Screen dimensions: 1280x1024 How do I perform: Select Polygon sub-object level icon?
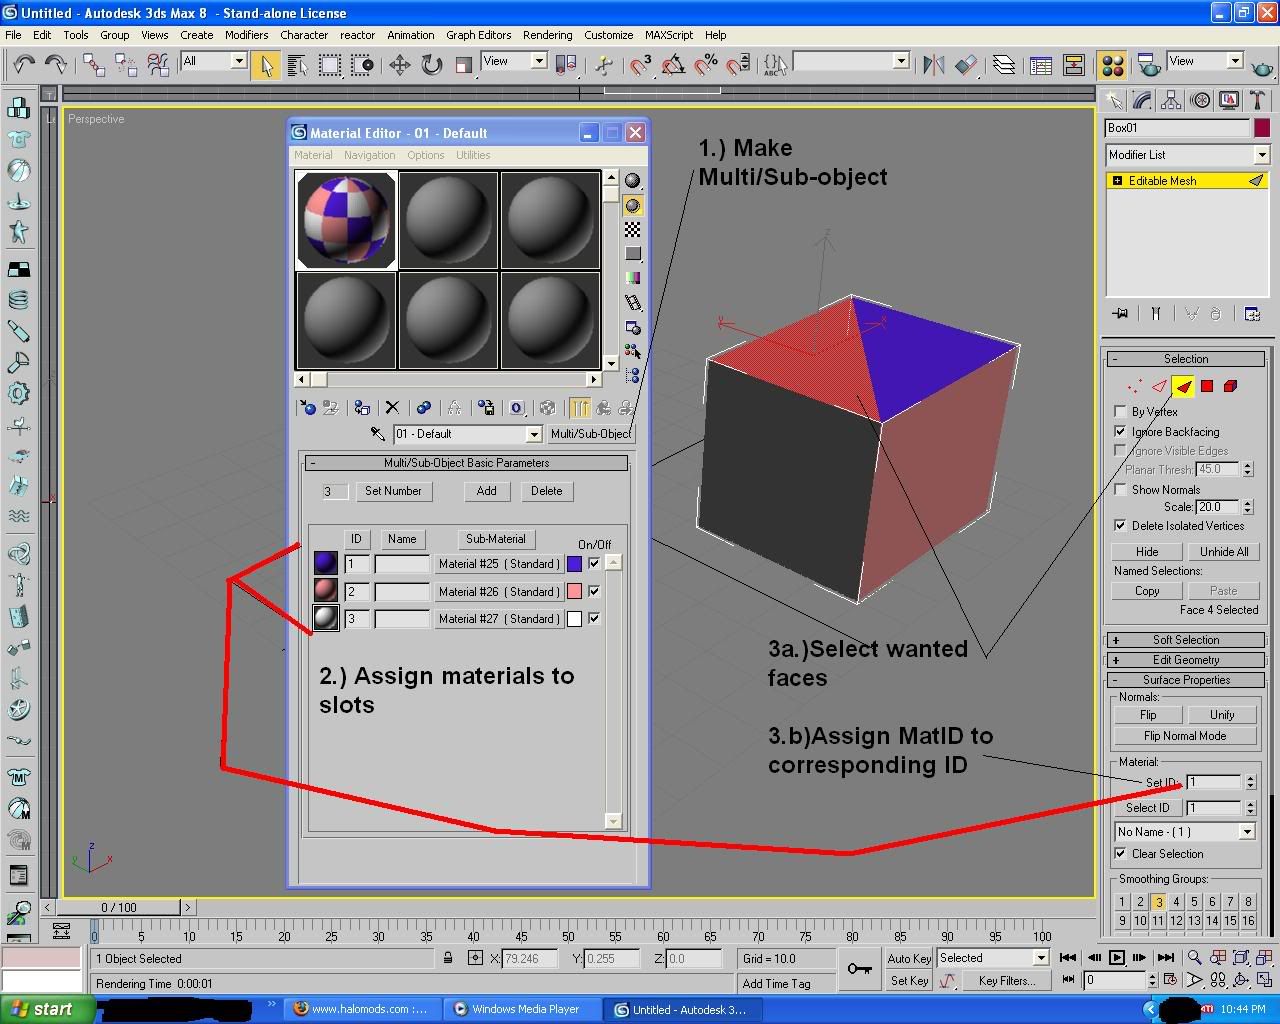[x=1207, y=386]
